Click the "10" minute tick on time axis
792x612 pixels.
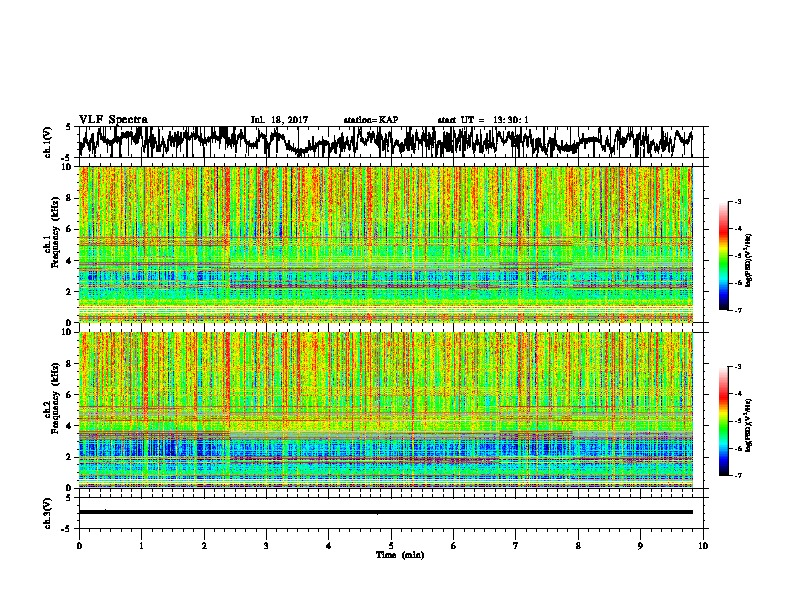click(x=703, y=546)
